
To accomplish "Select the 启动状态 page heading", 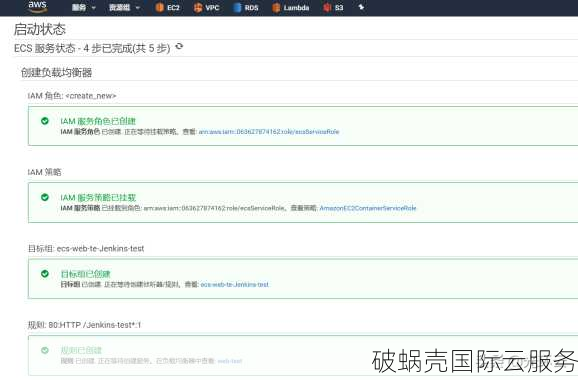I will pos(39,29).
